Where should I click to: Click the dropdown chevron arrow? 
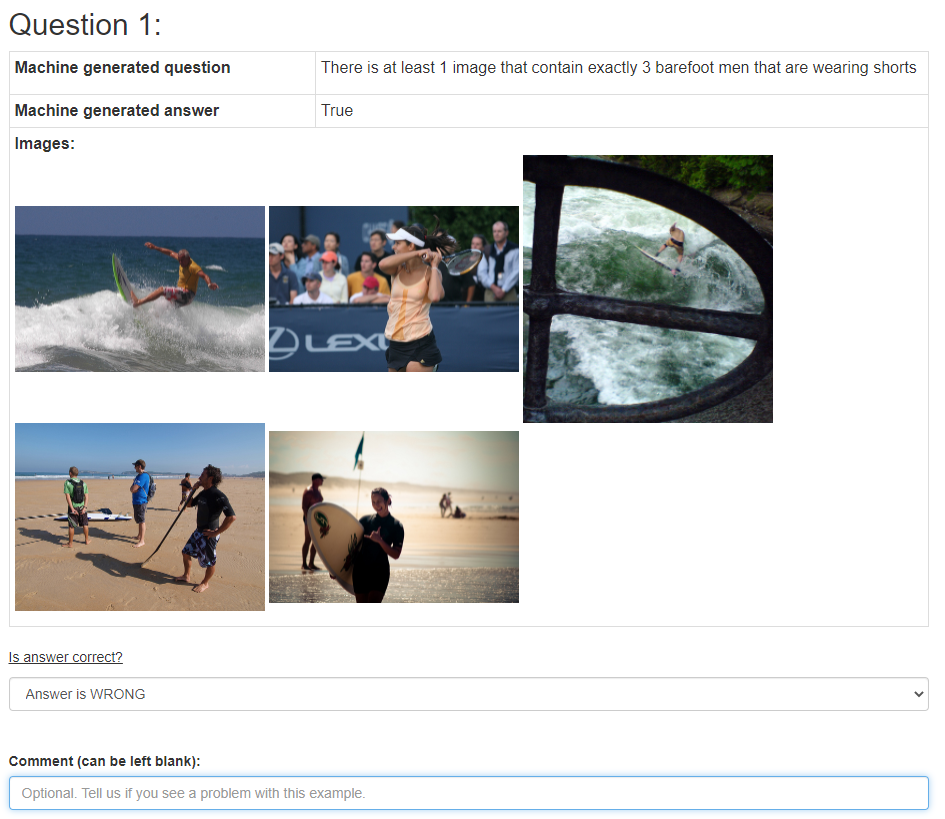click(918, 694)
